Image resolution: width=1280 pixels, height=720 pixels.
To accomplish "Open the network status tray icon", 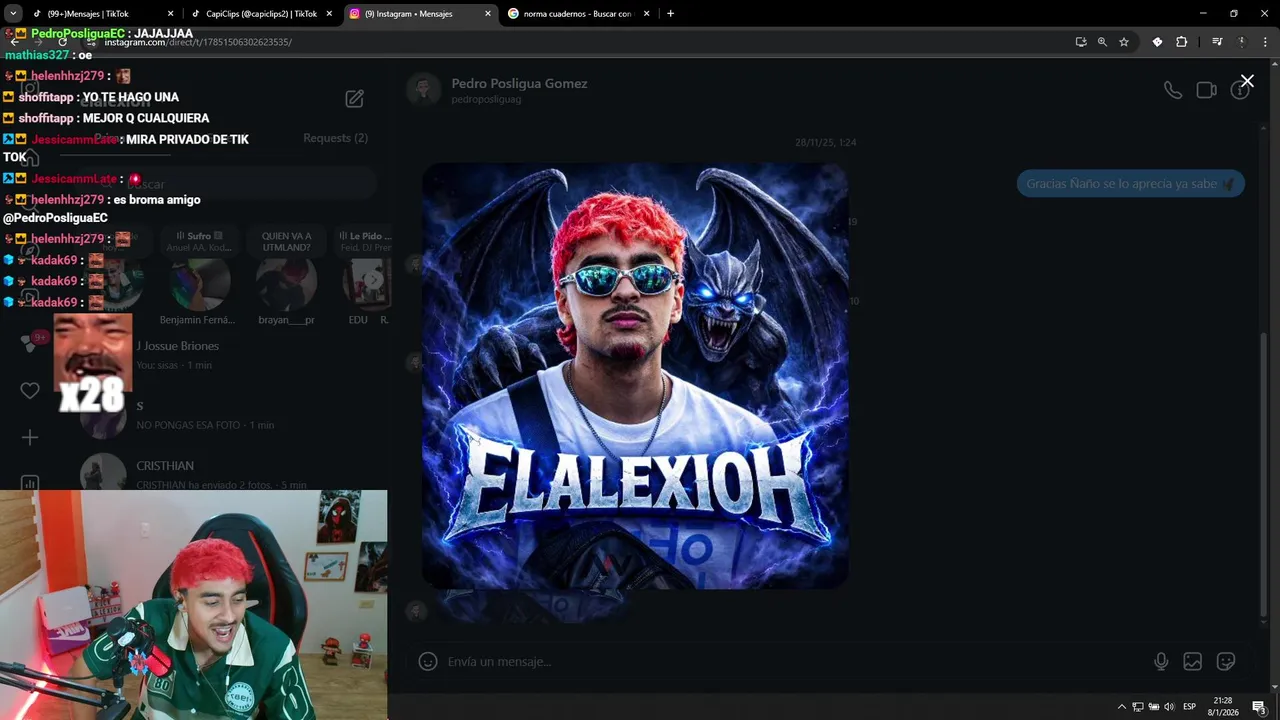I will point(1138,707).
